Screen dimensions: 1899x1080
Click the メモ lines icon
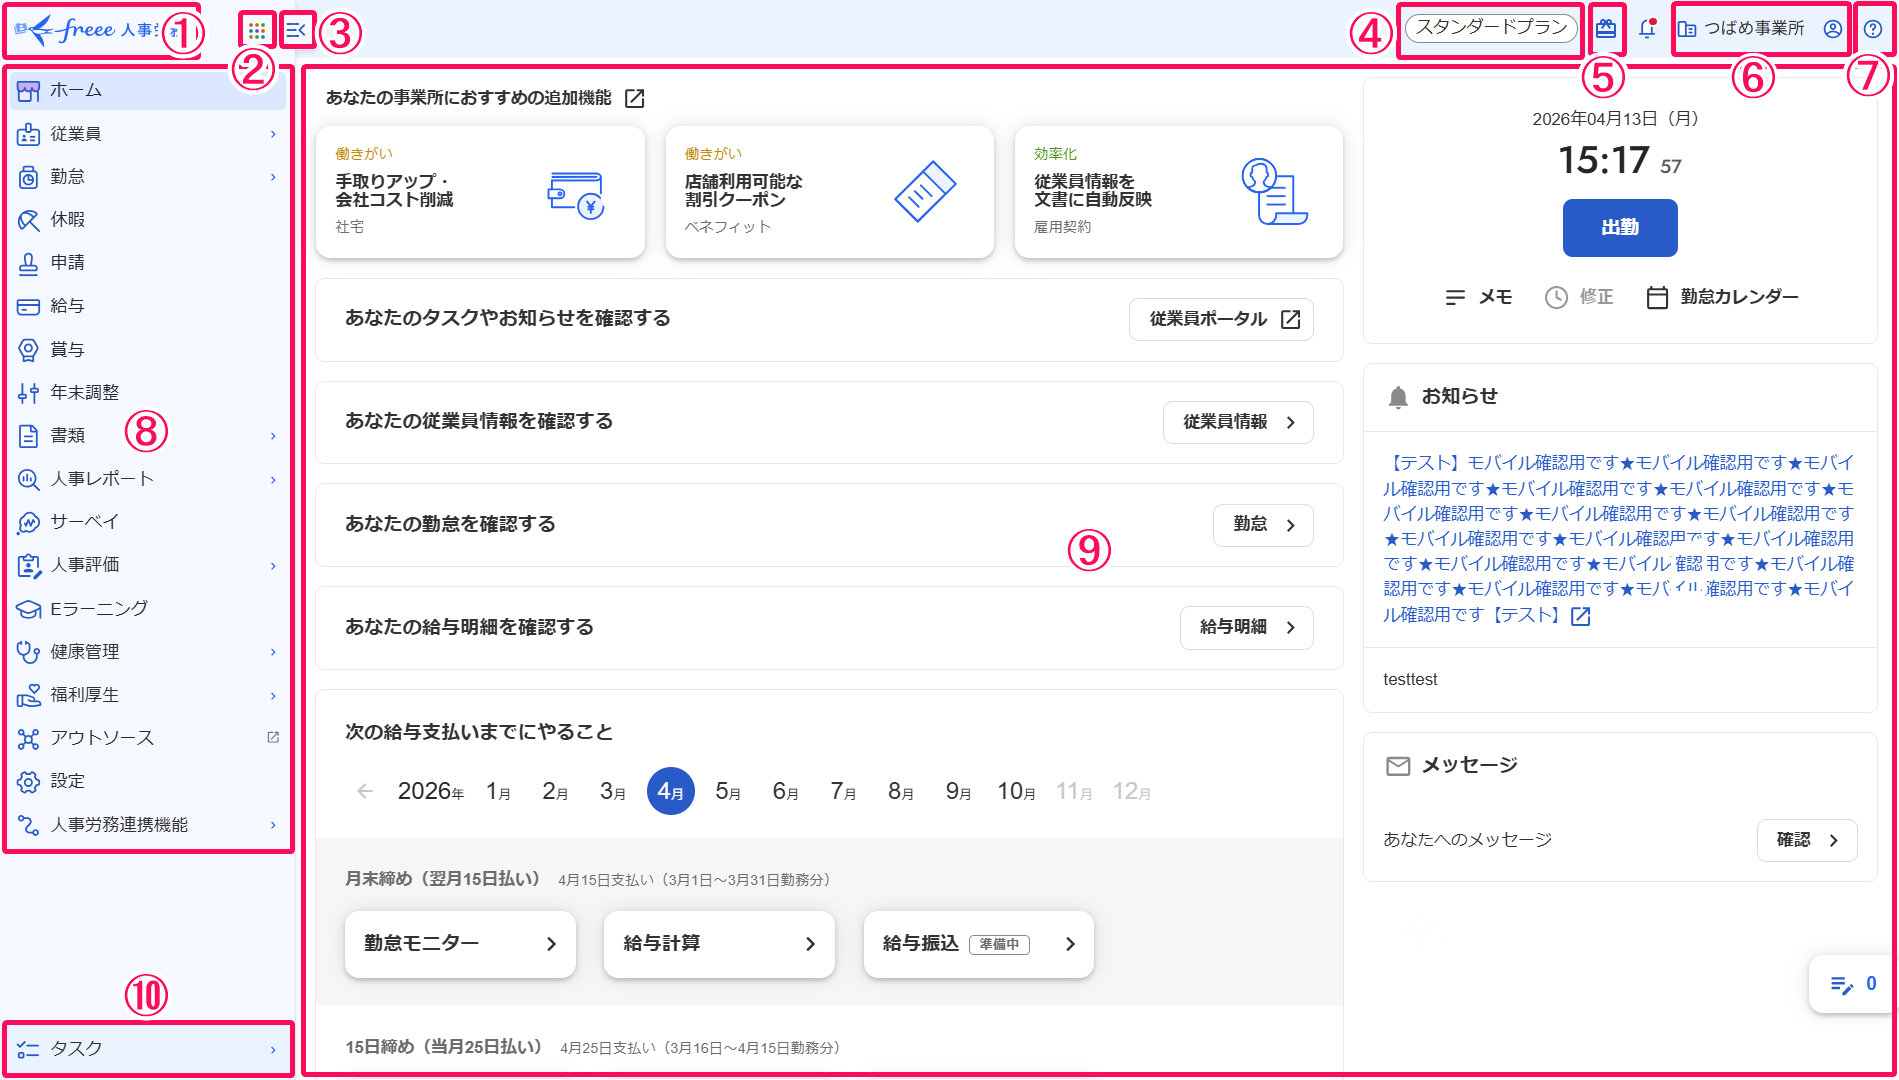[1456, 297]
